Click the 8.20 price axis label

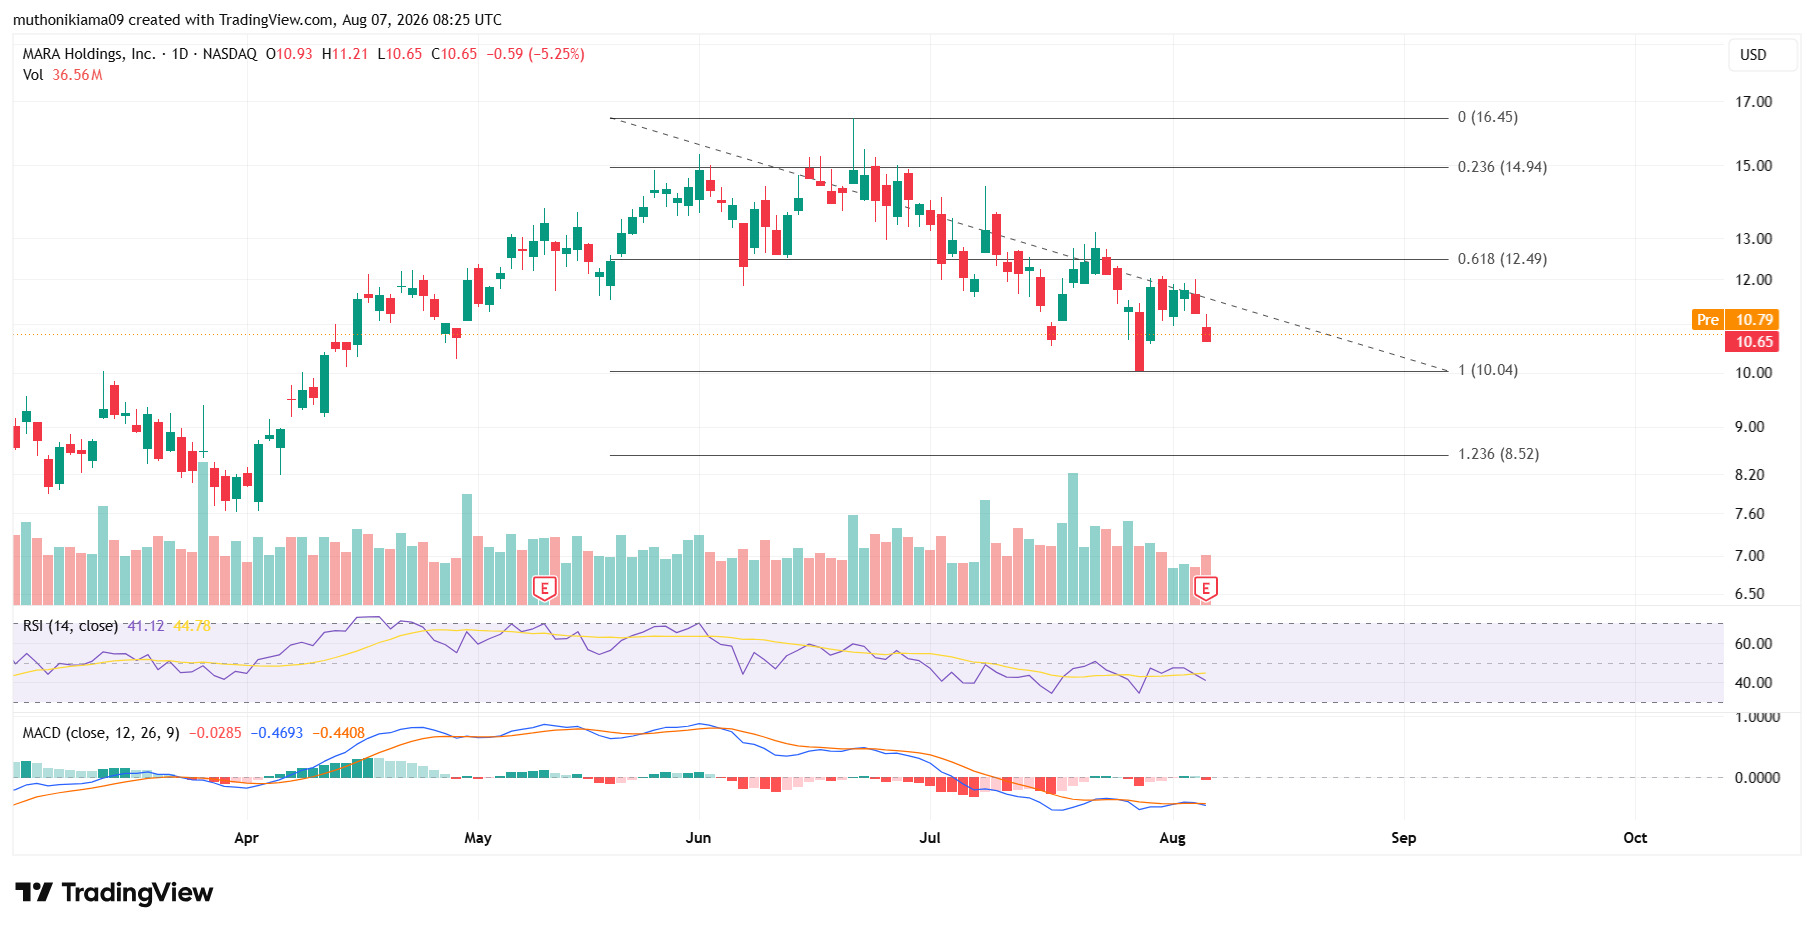pos(1749,475)
